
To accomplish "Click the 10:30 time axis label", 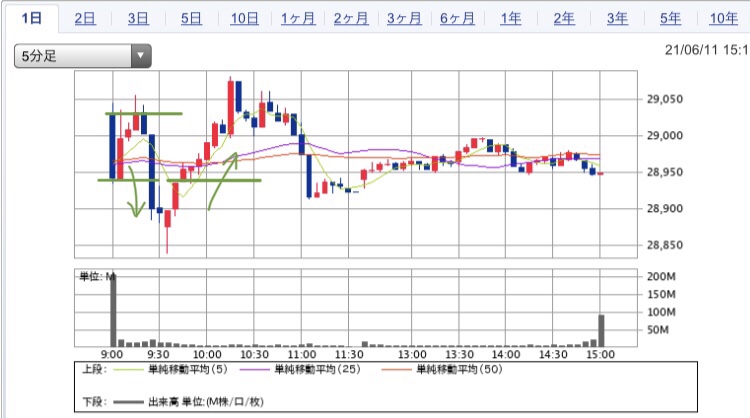I will [254, 354].
